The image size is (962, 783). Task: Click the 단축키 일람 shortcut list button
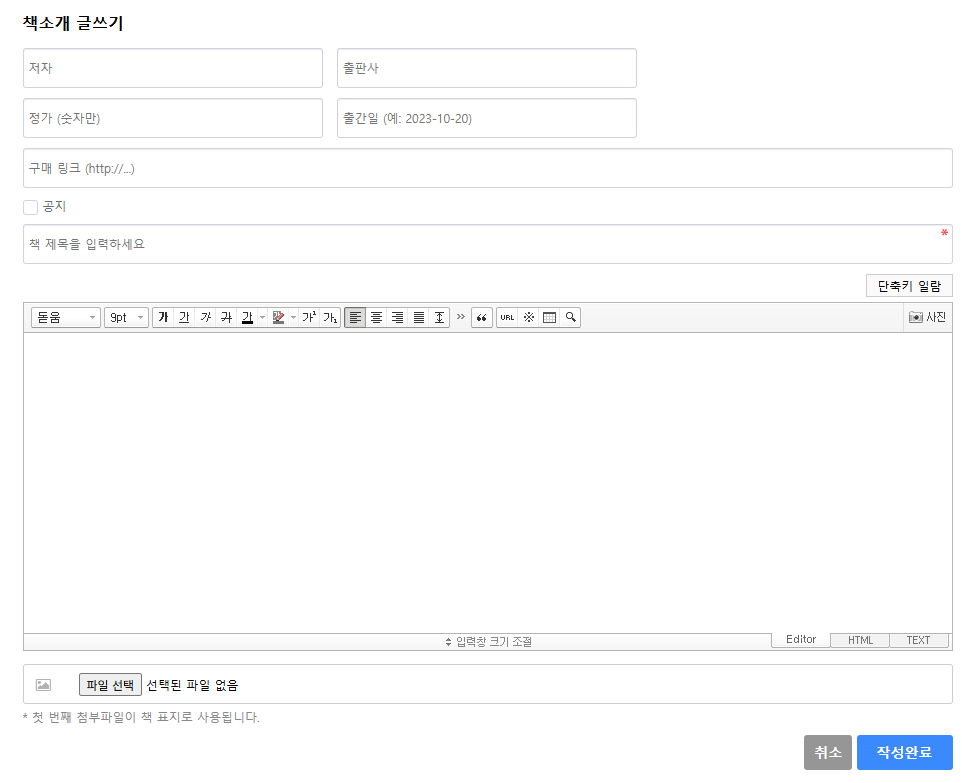pos(909,286)
